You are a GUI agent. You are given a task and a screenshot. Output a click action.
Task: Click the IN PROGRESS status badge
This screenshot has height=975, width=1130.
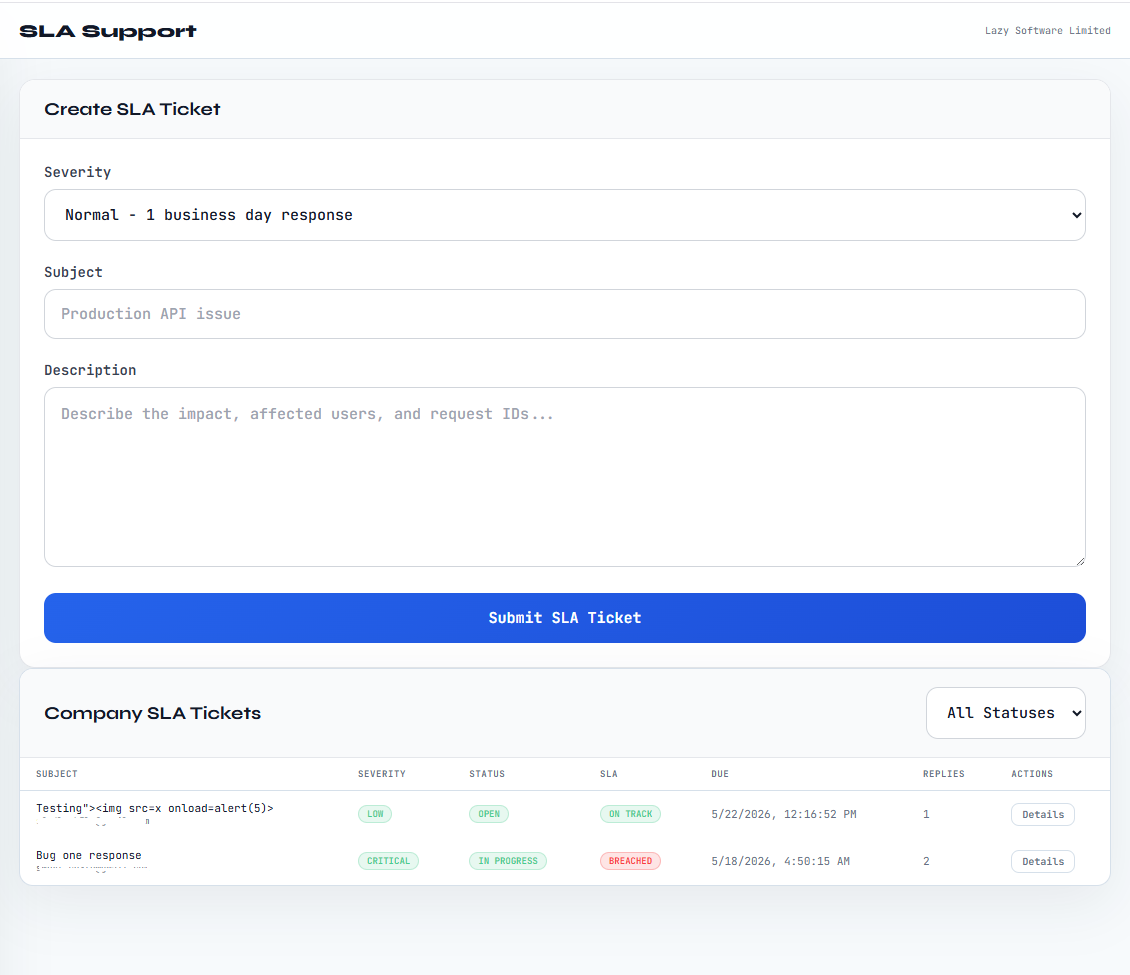pyautogui.click(x=508, y=861)
